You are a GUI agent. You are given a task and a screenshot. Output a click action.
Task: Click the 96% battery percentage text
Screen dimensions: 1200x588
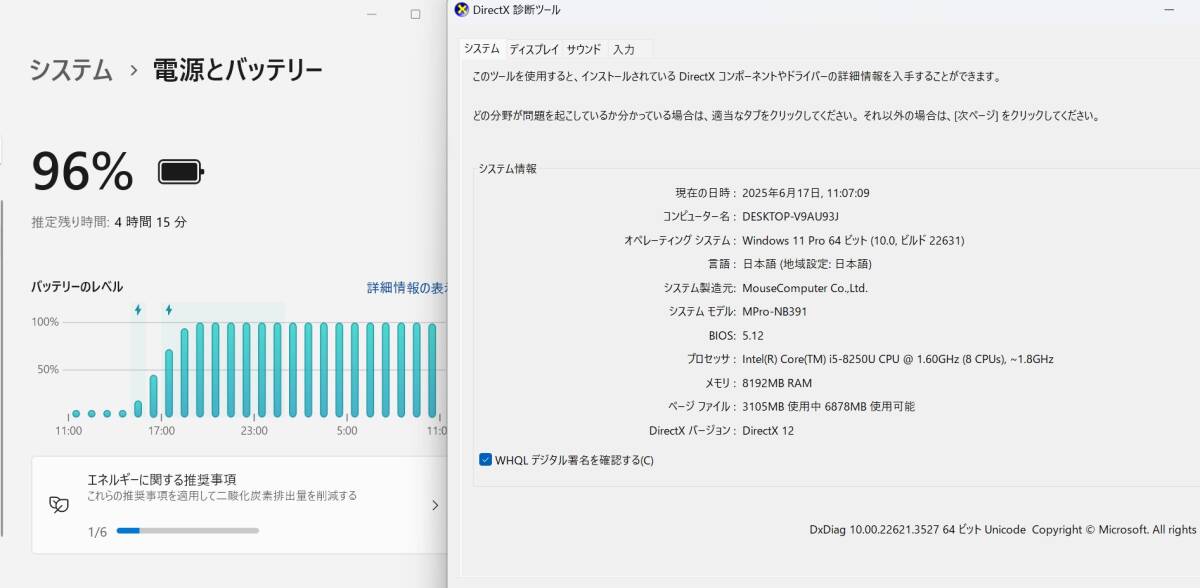[x=82, y=171]
